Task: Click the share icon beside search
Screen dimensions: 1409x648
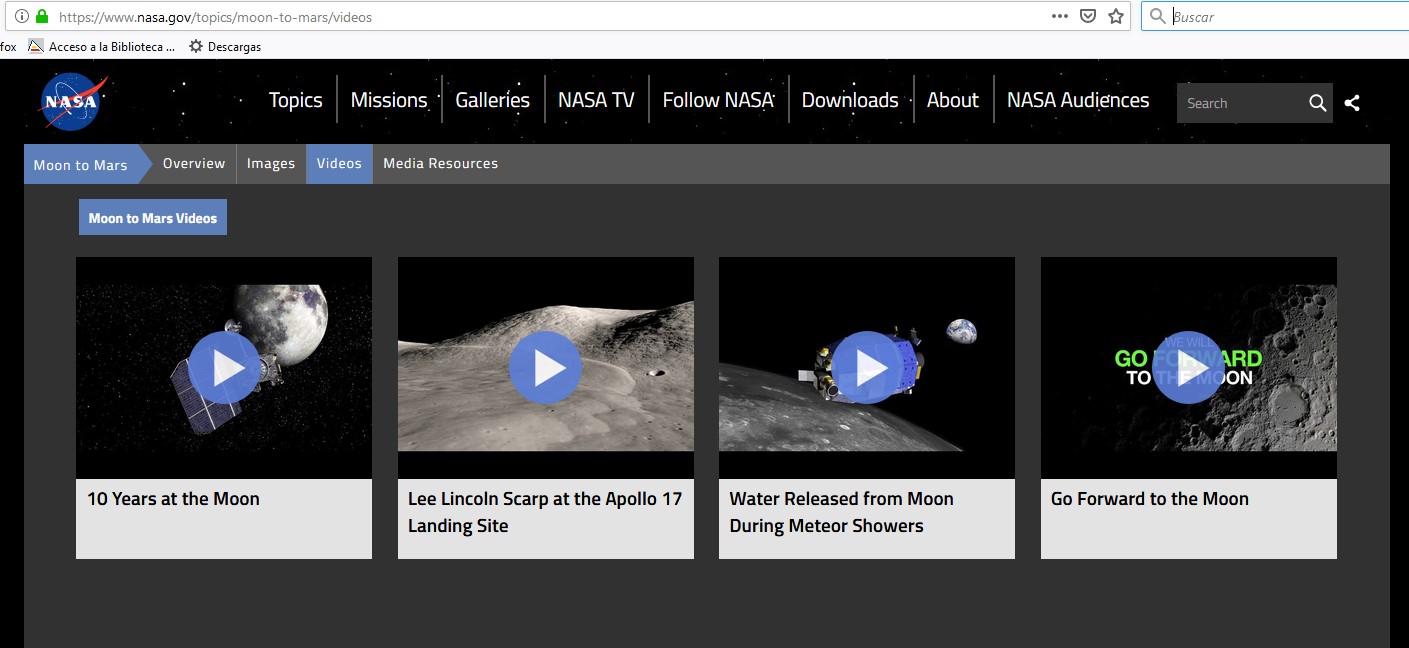Action: click(x=1352, y=103)
